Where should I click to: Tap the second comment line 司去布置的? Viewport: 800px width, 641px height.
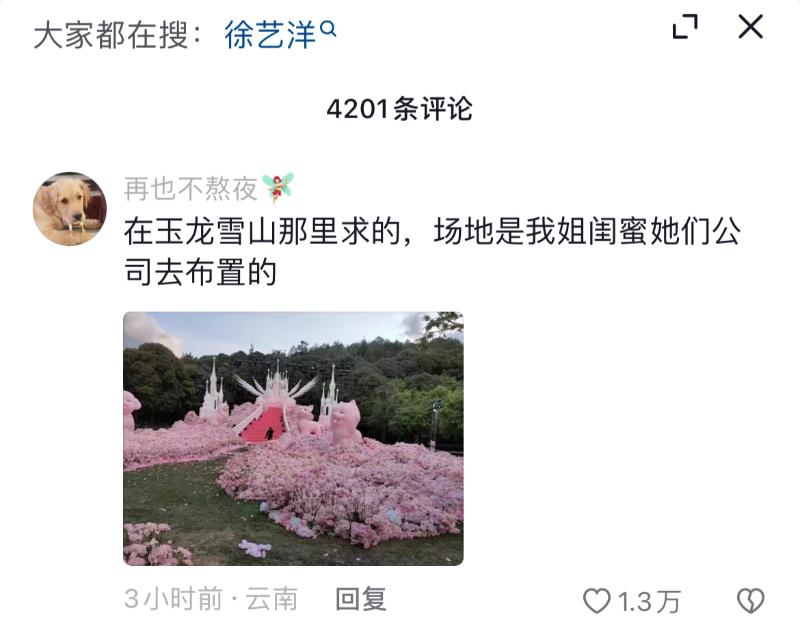click(x=201, y=271)
